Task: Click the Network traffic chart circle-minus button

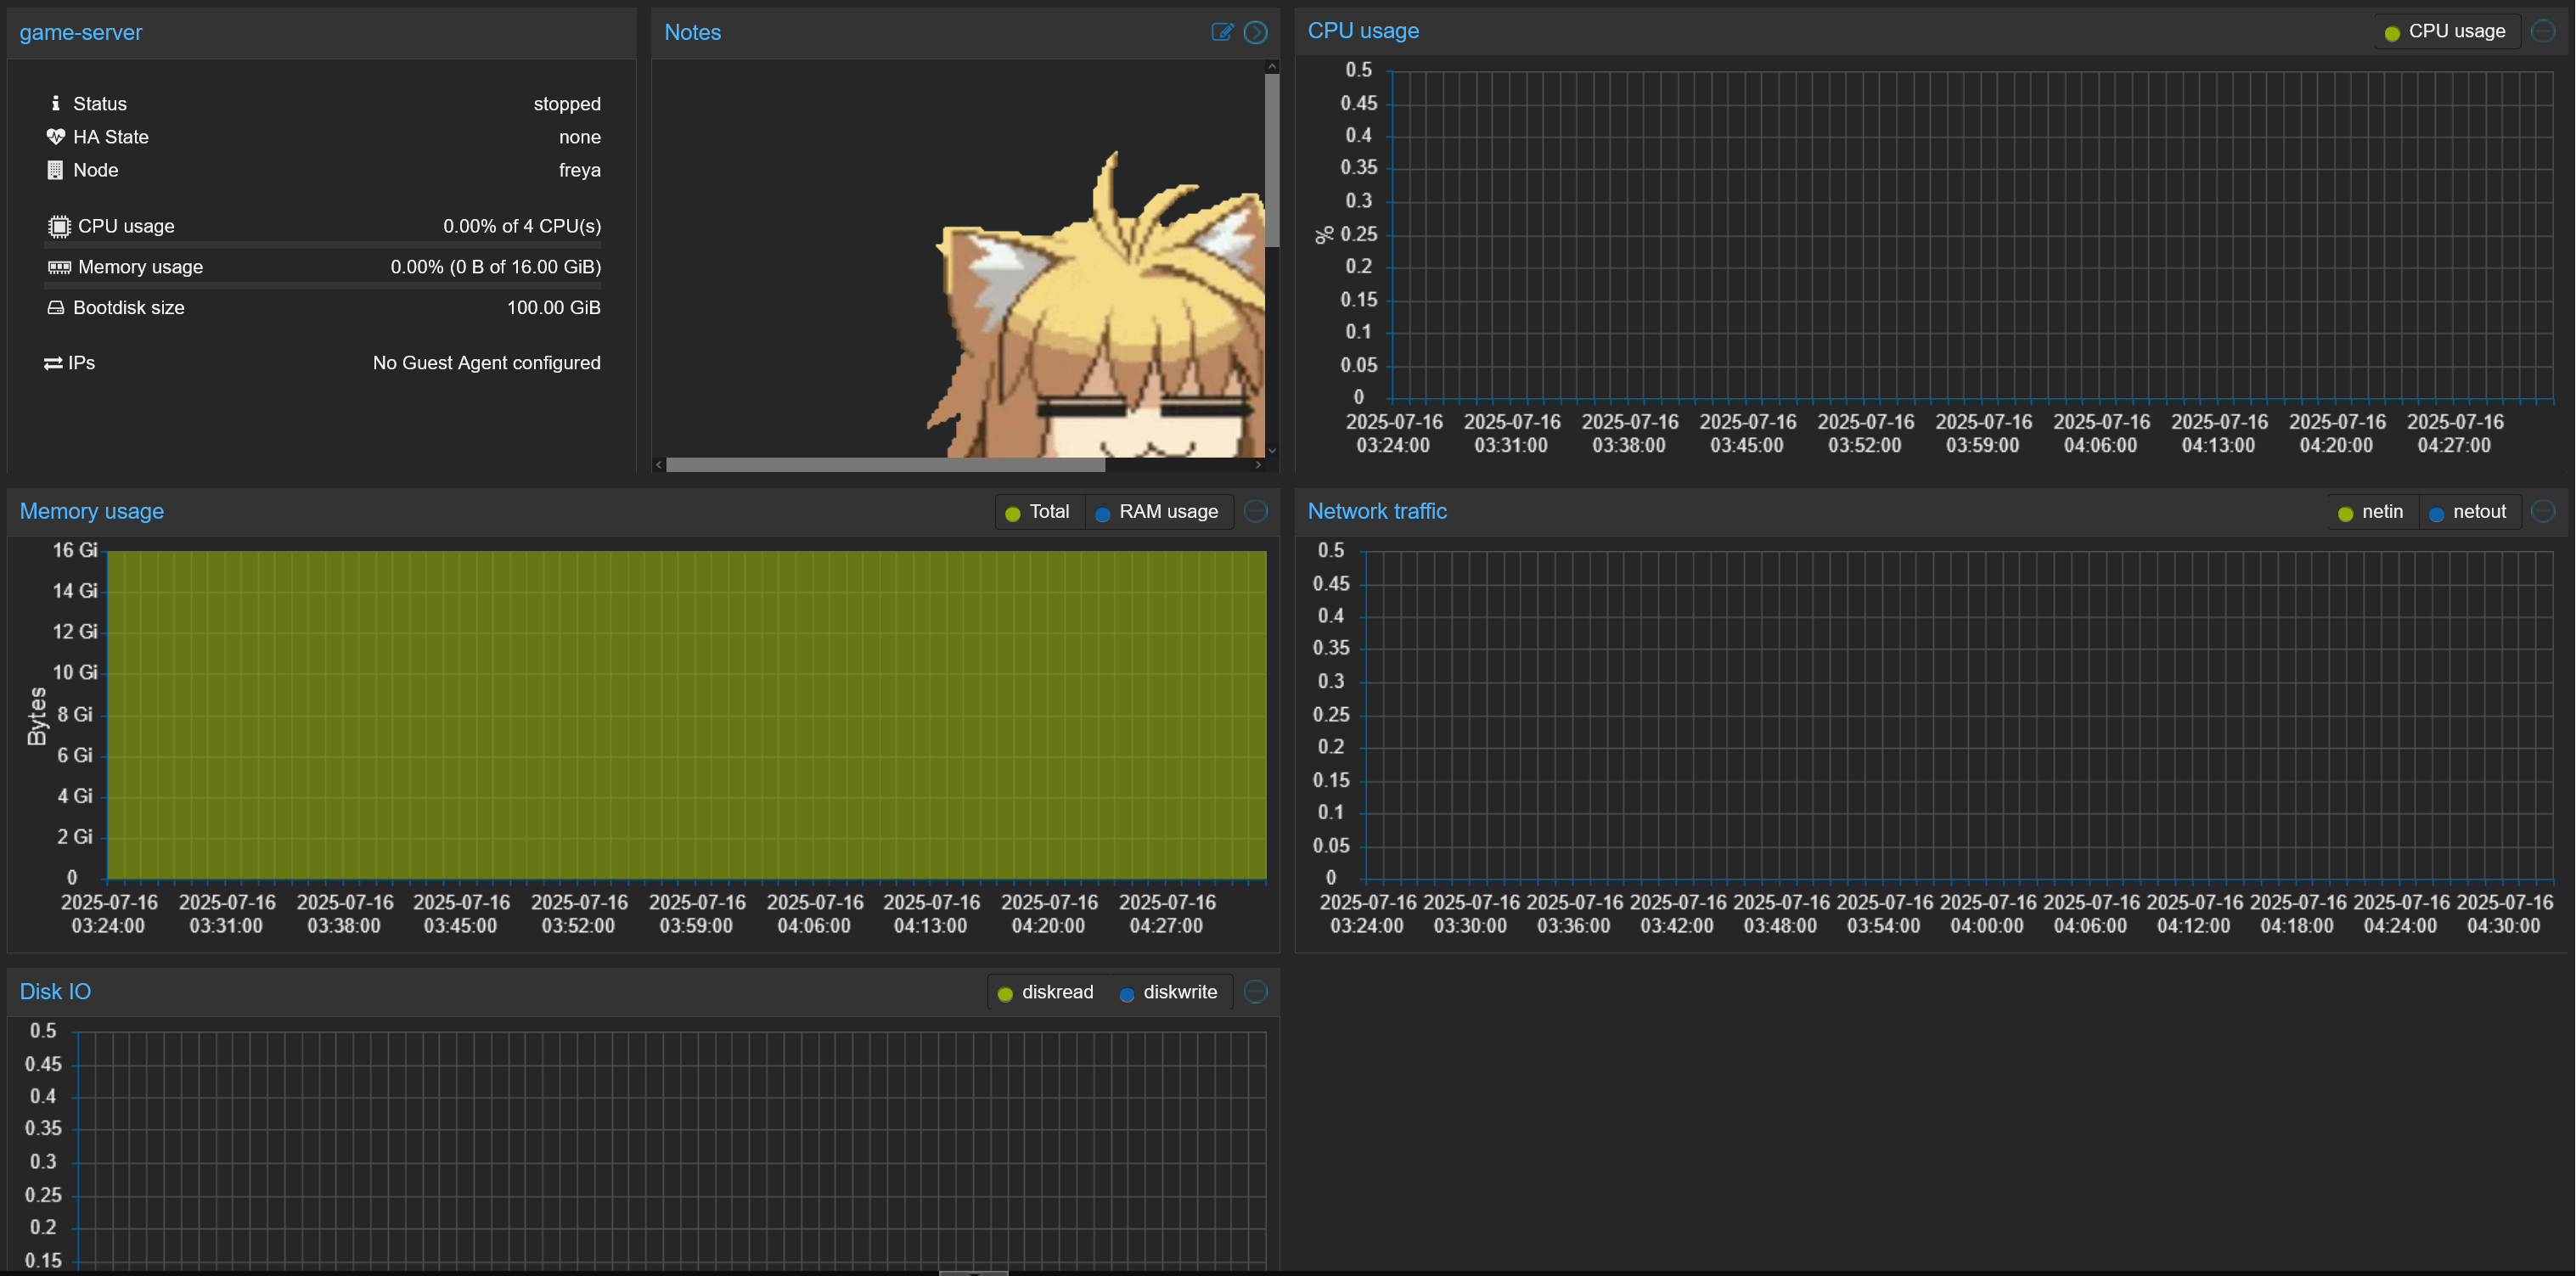Action: pyautogui.click(x=2542, y=511)
